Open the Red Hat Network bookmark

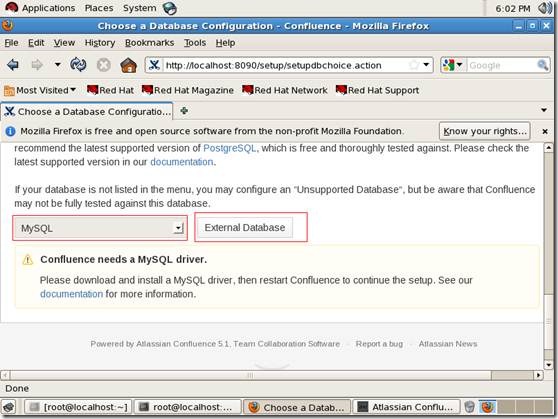coord(284,90)
